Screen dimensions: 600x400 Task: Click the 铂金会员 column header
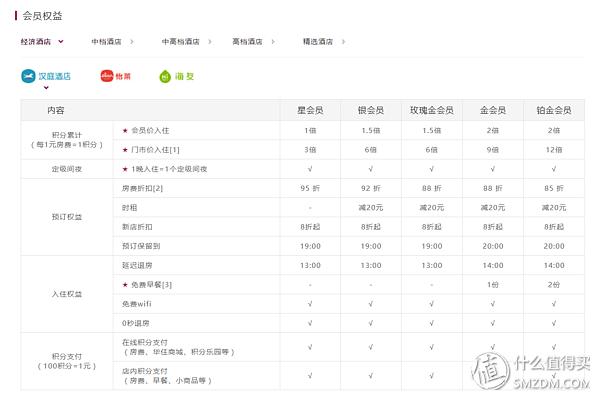click(x=554, y=110)
